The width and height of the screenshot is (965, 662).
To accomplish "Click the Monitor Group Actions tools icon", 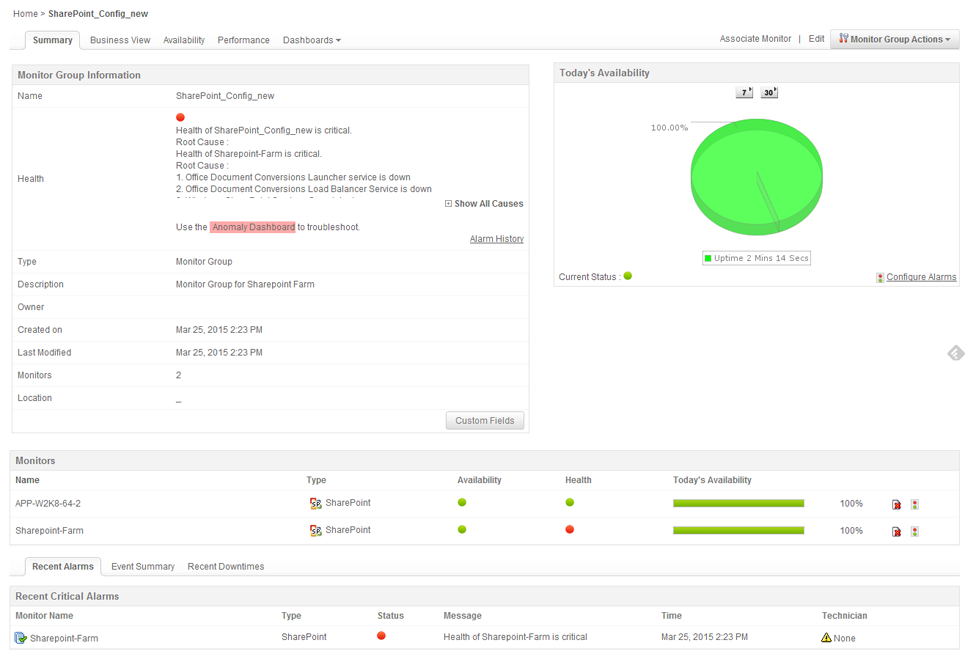I will pyautogui.click(x=844, y=38).
